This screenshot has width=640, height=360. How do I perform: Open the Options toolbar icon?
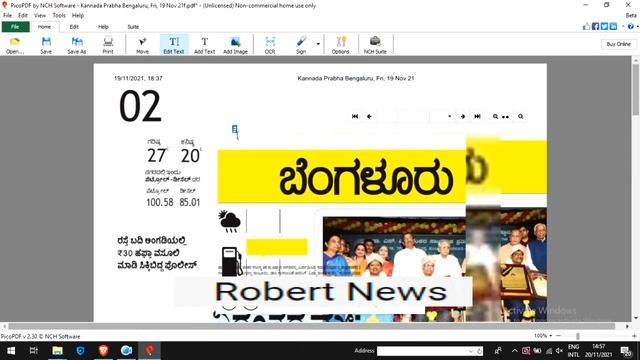coord(340,45)
